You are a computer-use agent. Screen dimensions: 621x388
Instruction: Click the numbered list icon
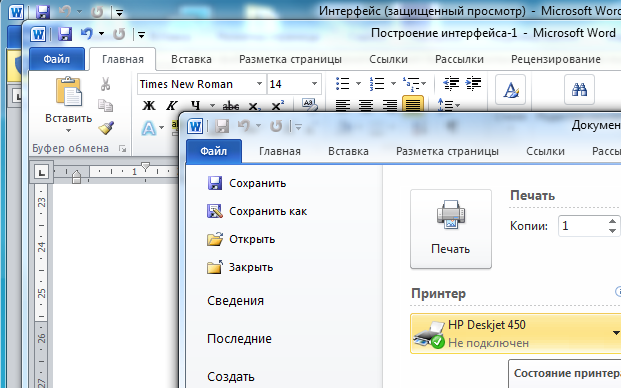(377, 84)
